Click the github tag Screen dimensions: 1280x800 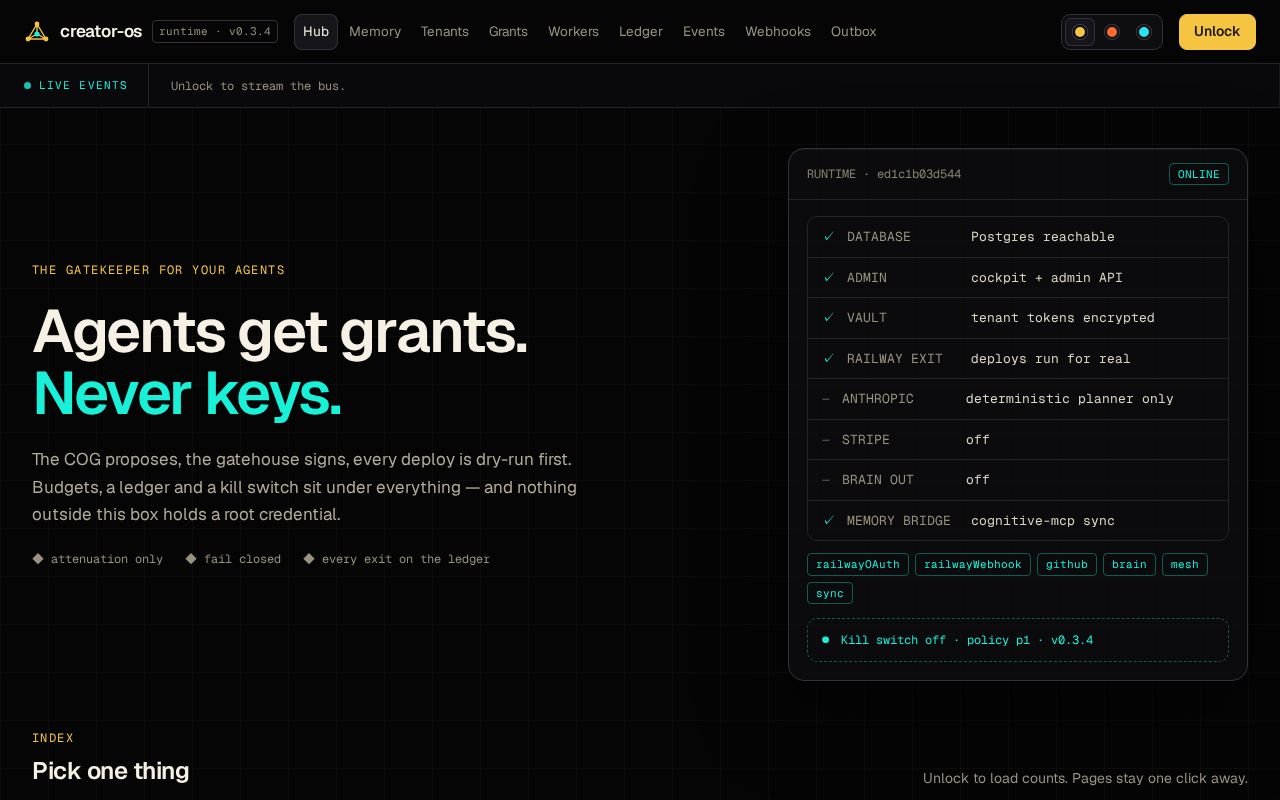coord(1067,565)
